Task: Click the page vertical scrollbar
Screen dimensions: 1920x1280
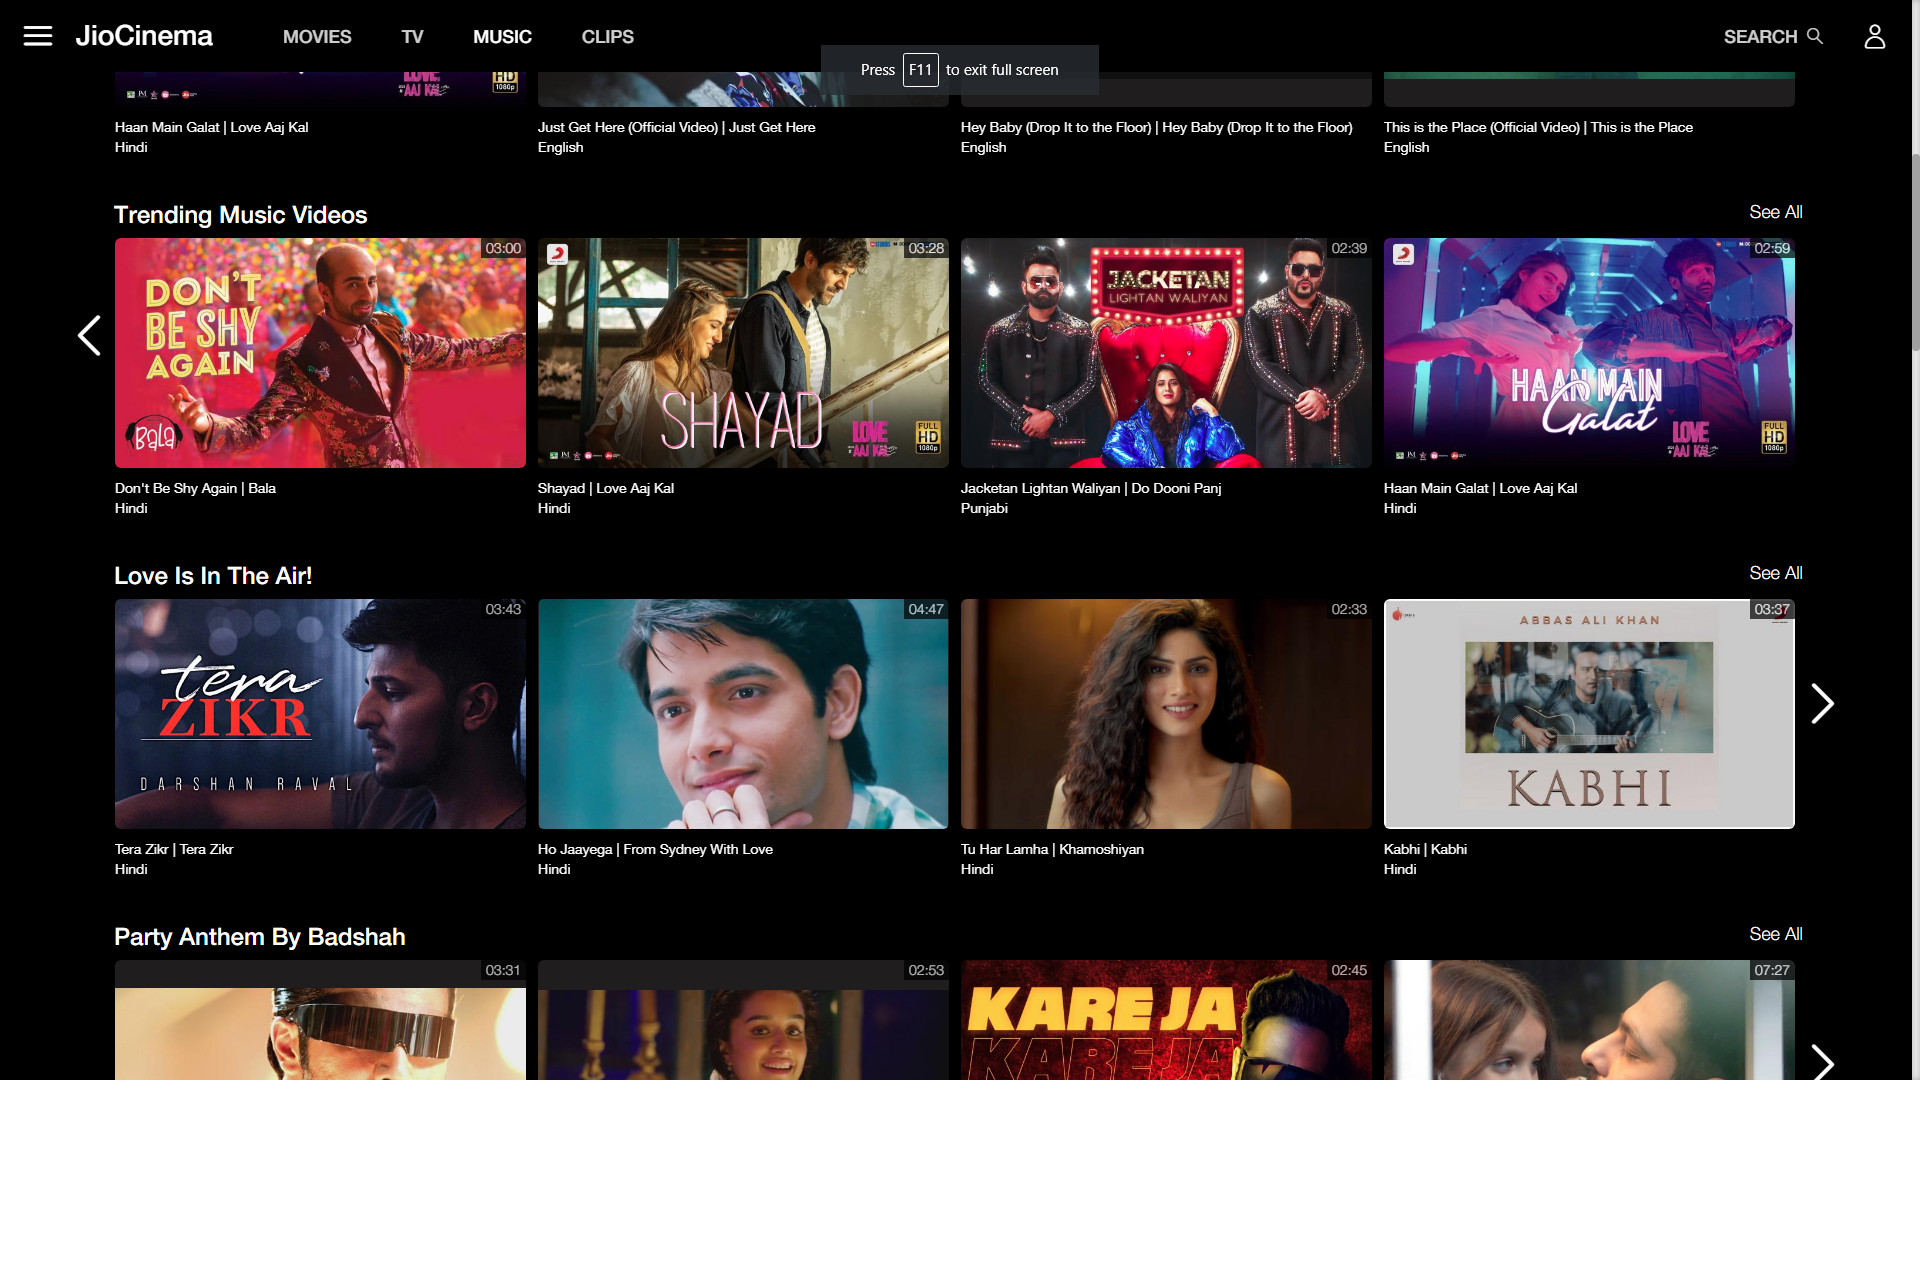Action: (x=1915, y=250)
